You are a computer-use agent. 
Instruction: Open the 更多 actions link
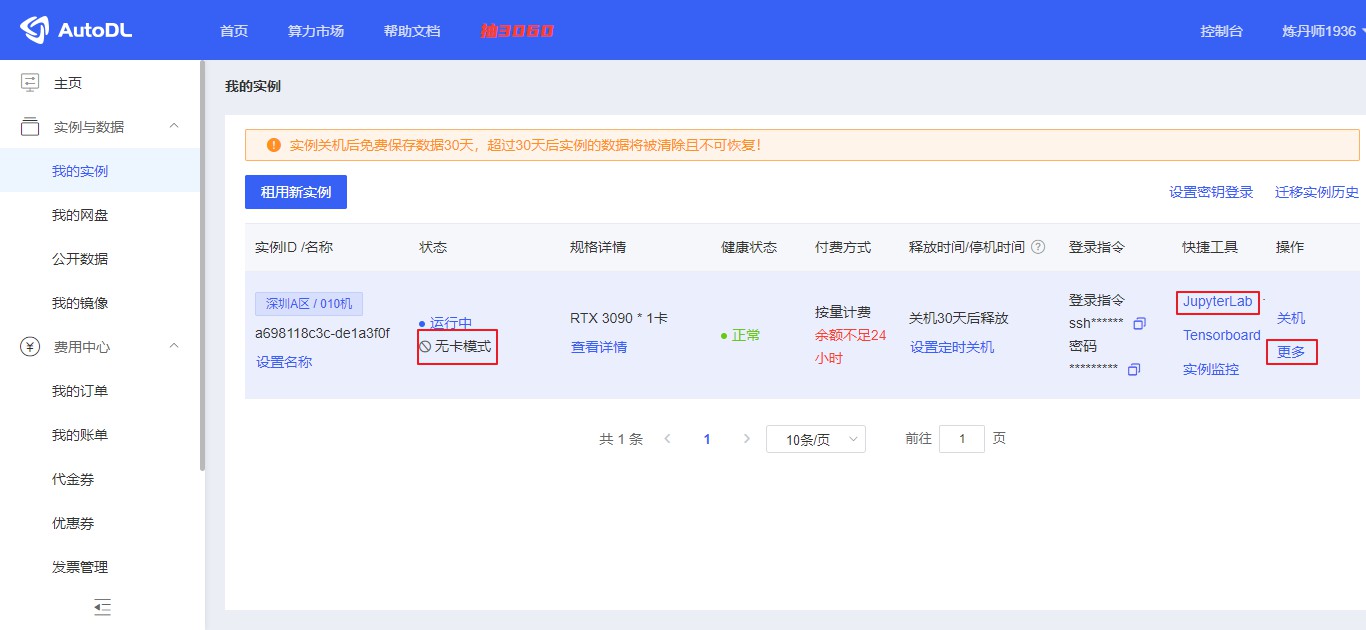[x=1291, y=352]
